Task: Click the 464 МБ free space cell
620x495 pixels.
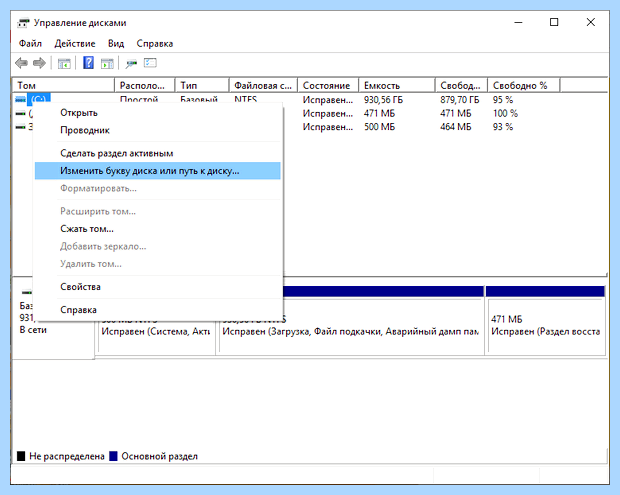Action: pos(456,127)
